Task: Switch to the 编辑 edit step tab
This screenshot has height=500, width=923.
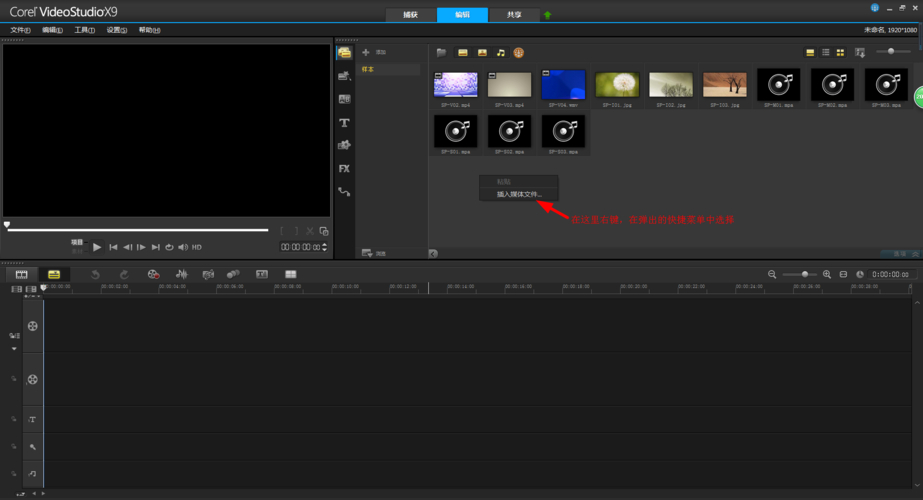Action: coord(463,15)
